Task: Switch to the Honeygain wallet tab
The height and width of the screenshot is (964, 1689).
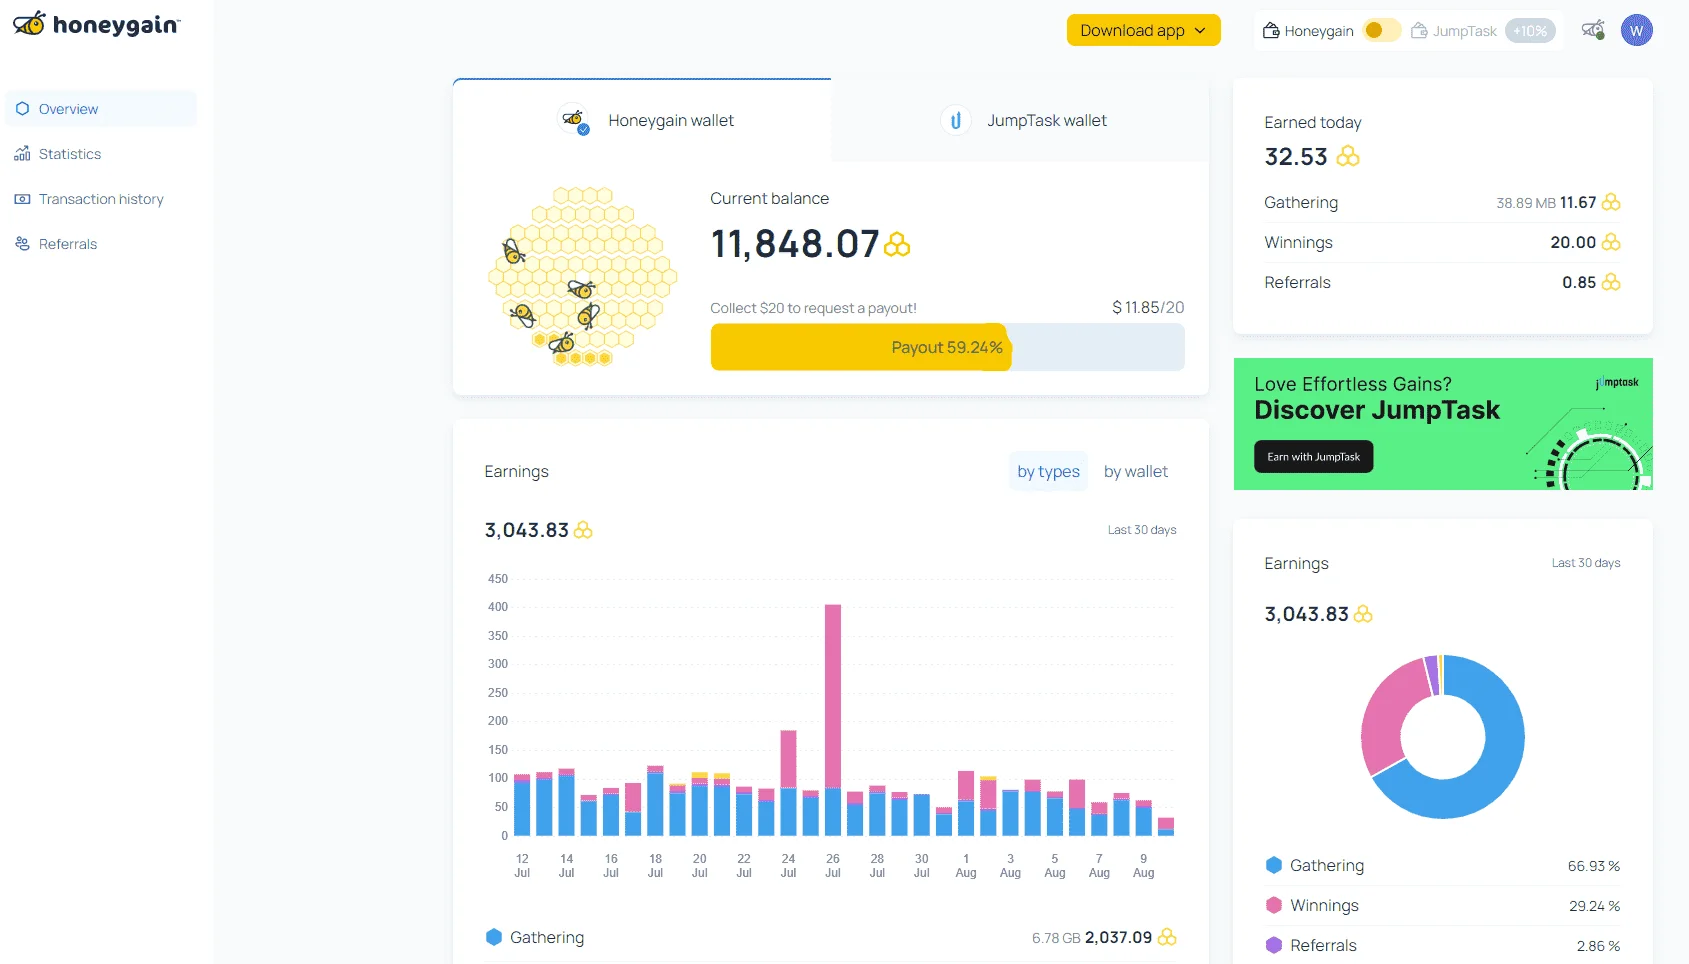Action: tap(642, 120)
